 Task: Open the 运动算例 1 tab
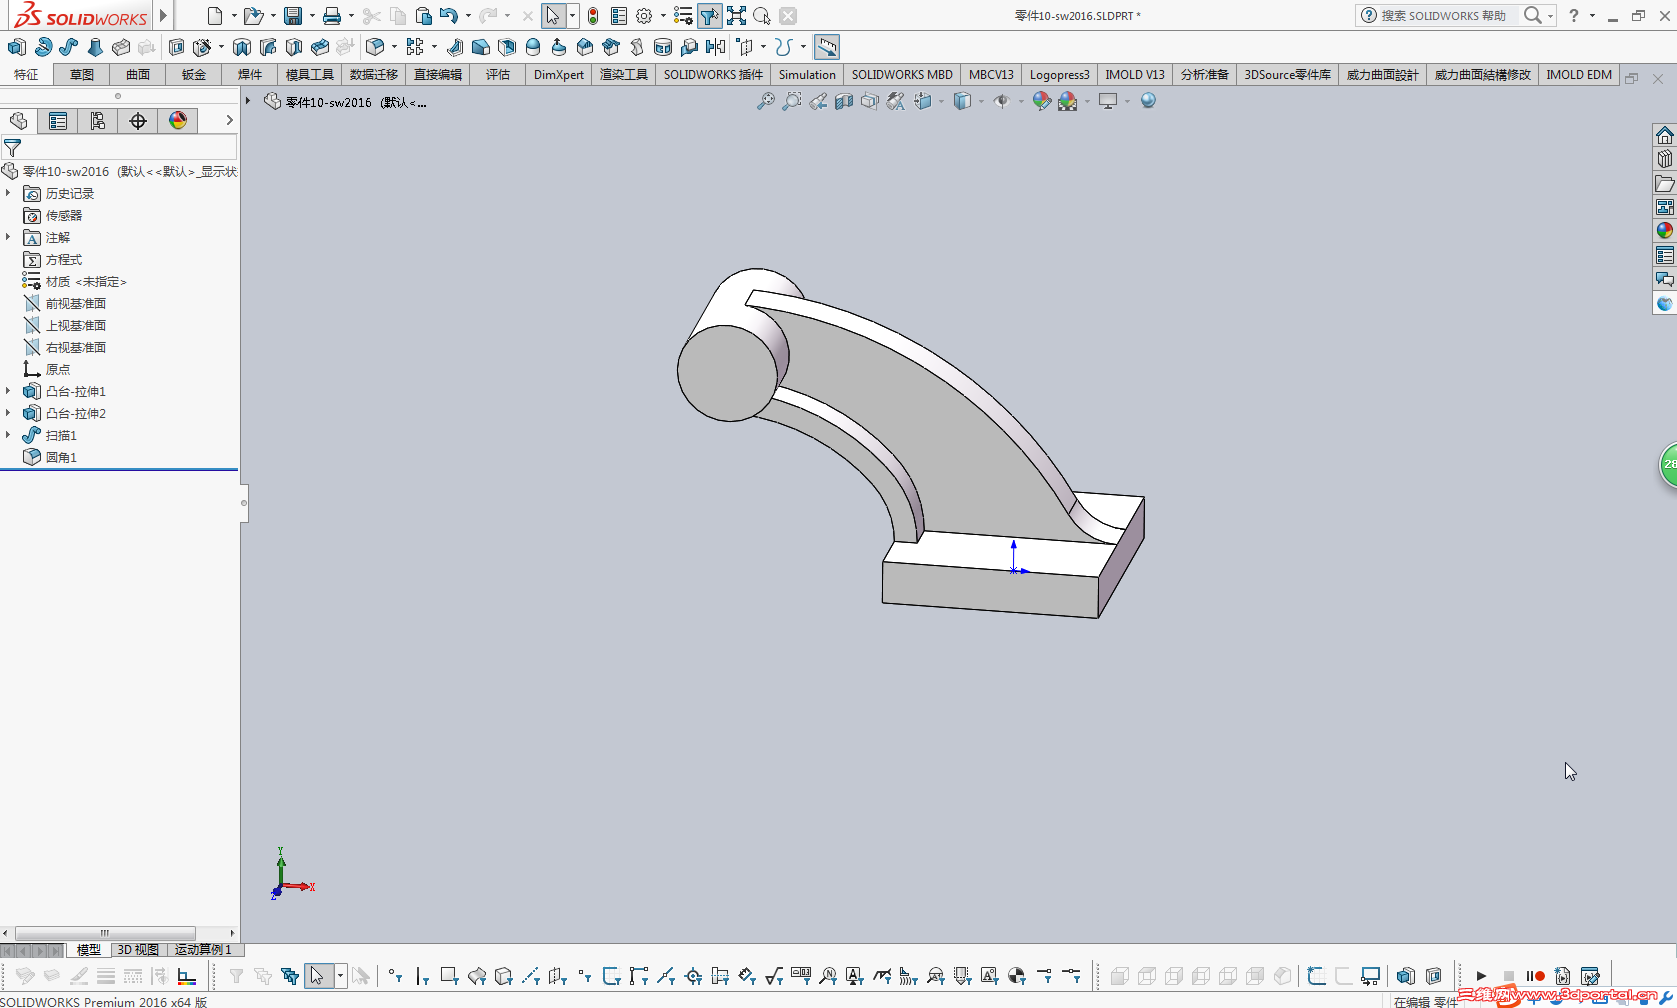[x=204, y=950]
